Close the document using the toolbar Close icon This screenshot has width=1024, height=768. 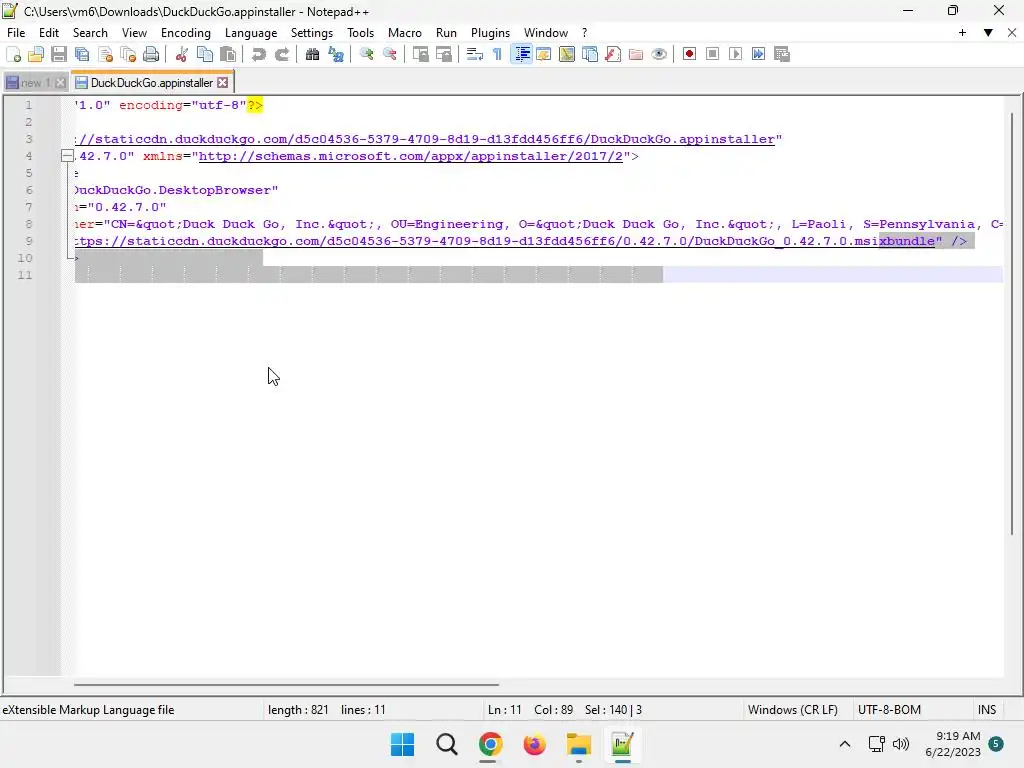pyautogui.click(x=105, y=54)
